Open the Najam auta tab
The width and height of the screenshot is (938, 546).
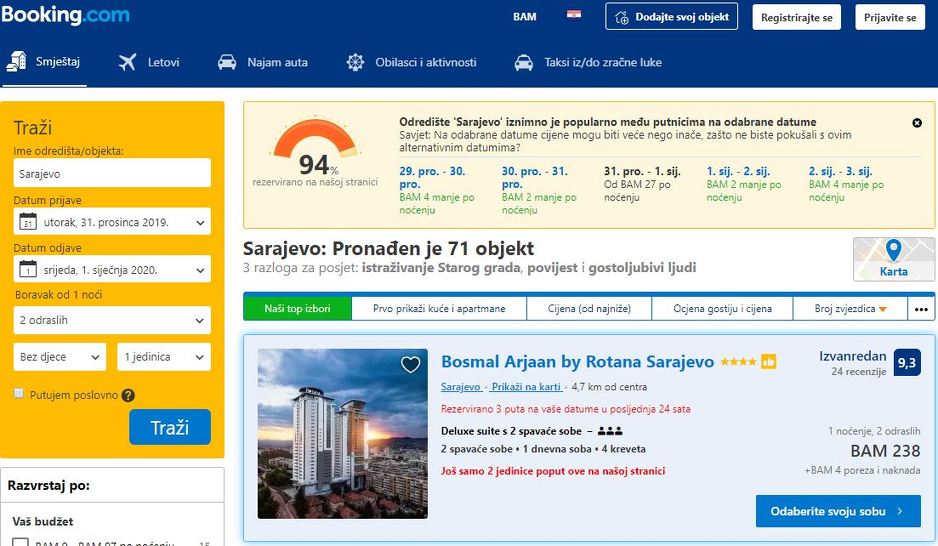[263, 62]
